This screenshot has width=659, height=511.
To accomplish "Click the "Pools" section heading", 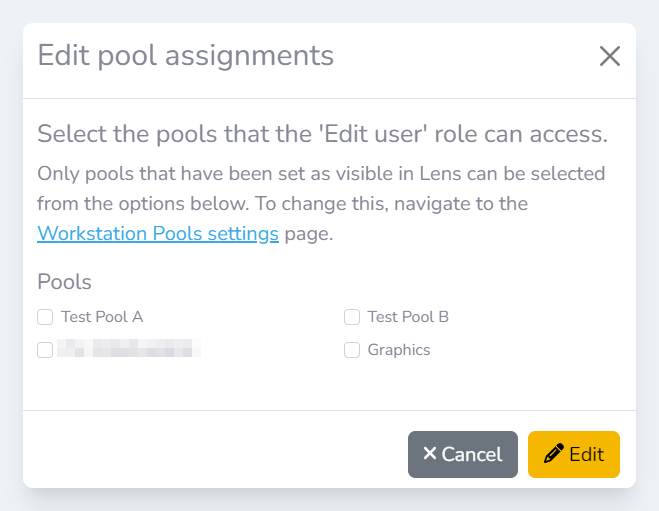I will click(x=65, y=282).
